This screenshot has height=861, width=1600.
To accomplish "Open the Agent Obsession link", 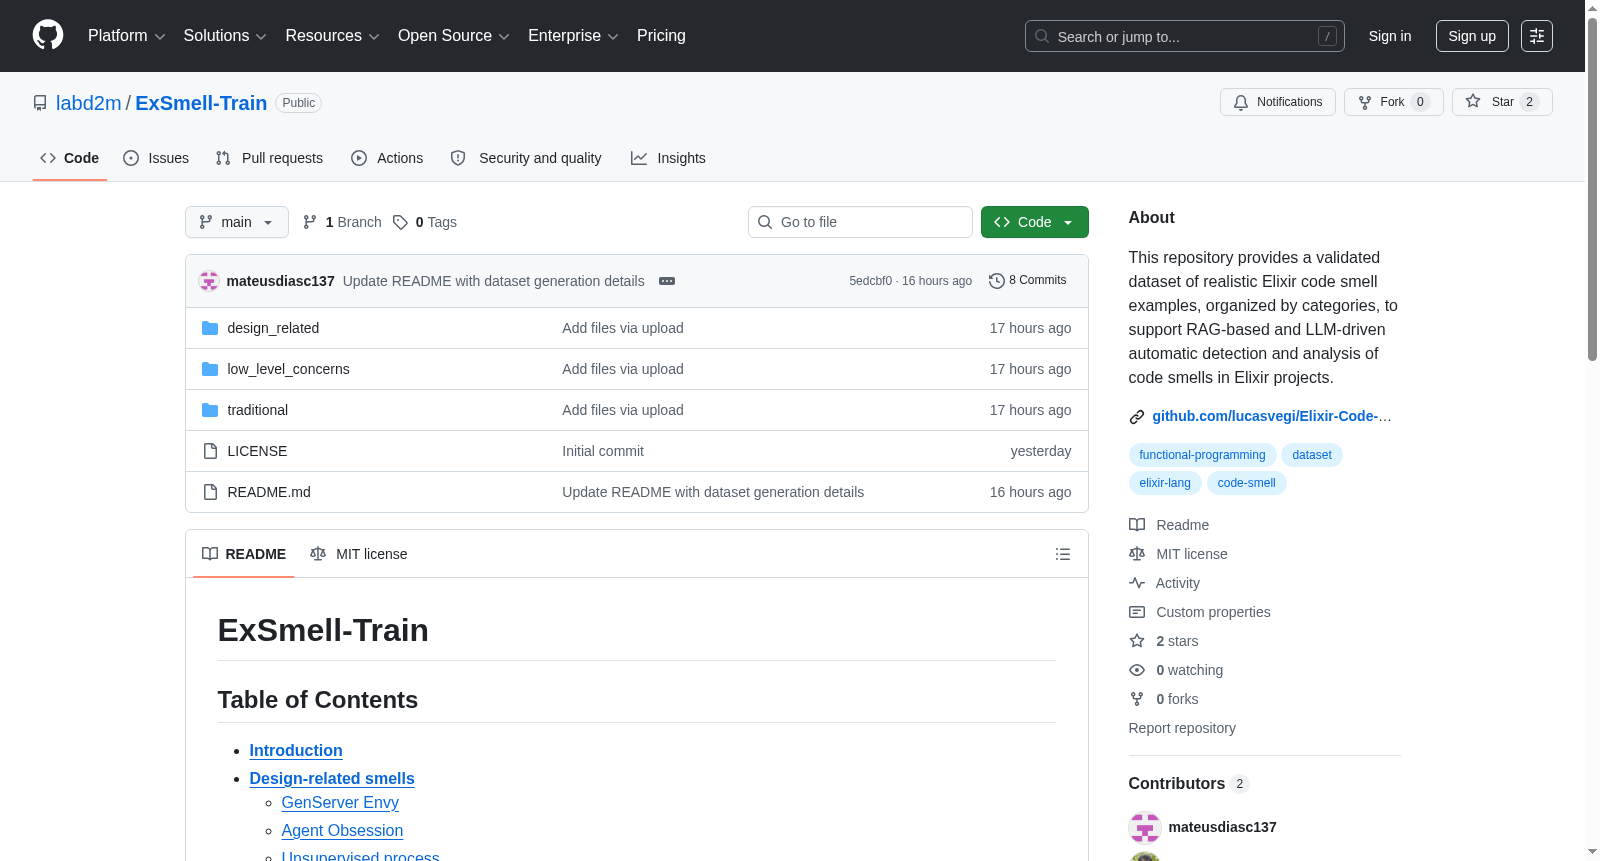I will pos(342,831).
